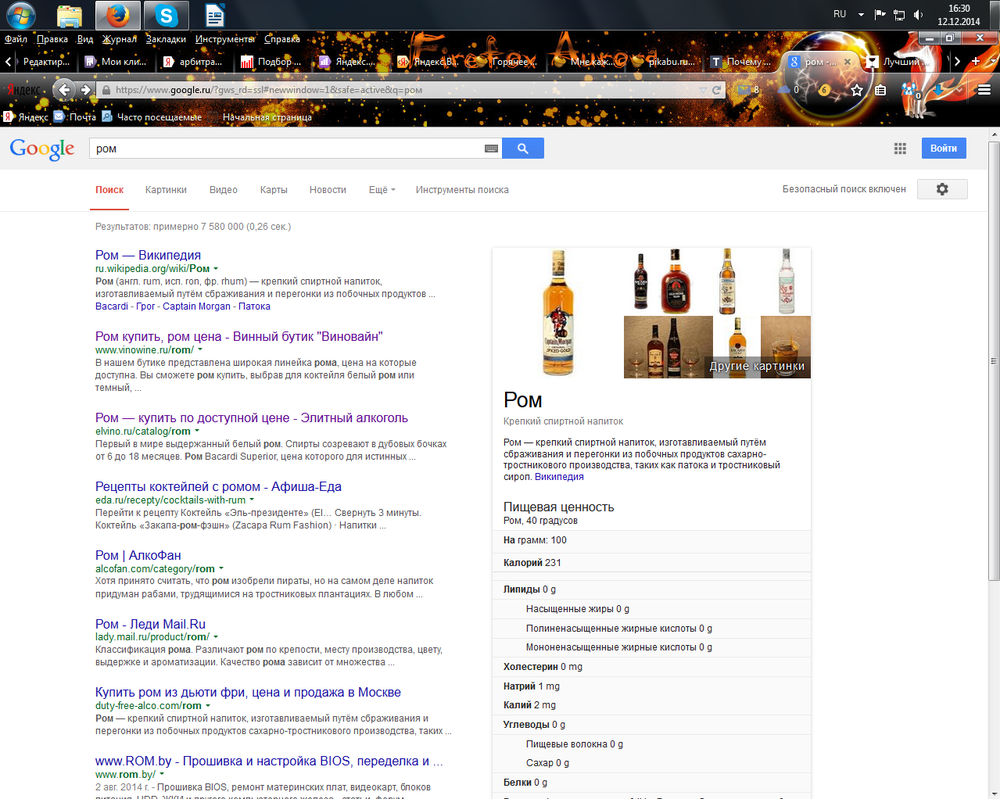Open the "Часто посещаемые" bookmarks folder
The height and width of the screenshot is (799, 1000).
(152, 117)
